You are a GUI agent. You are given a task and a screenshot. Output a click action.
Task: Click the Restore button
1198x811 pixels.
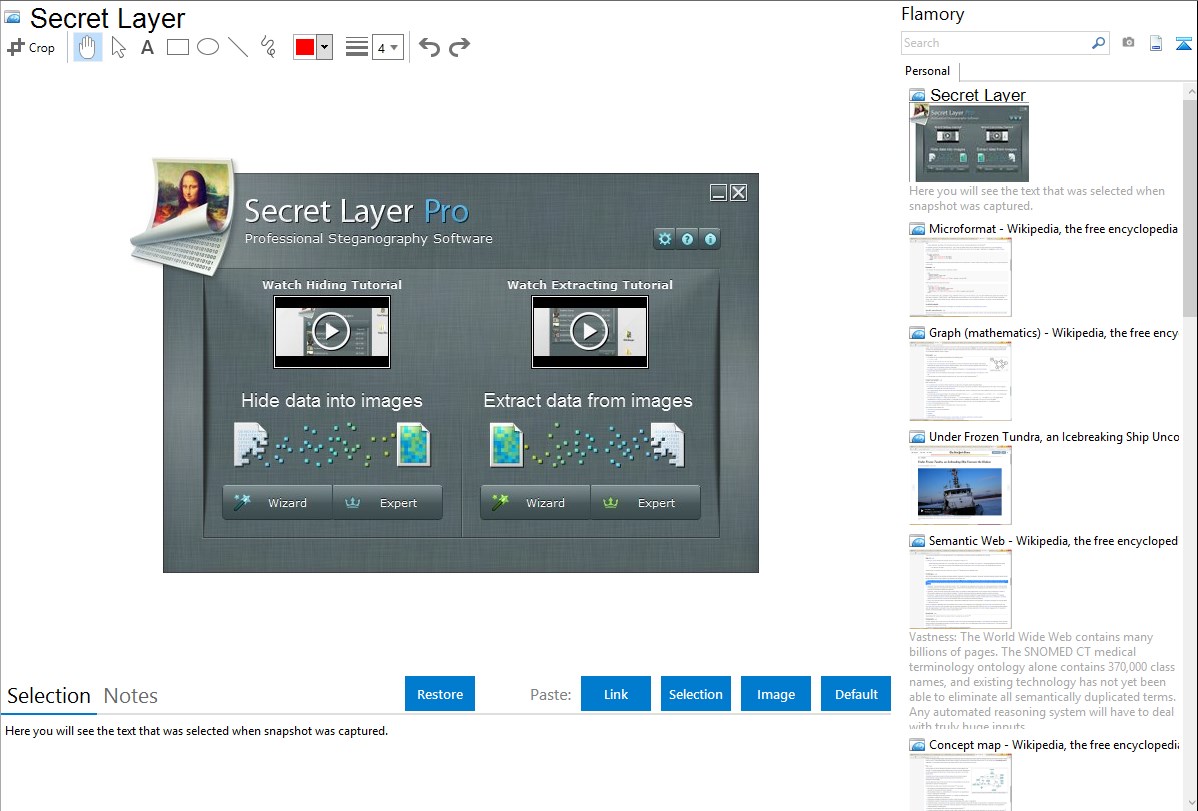(440, 694)
